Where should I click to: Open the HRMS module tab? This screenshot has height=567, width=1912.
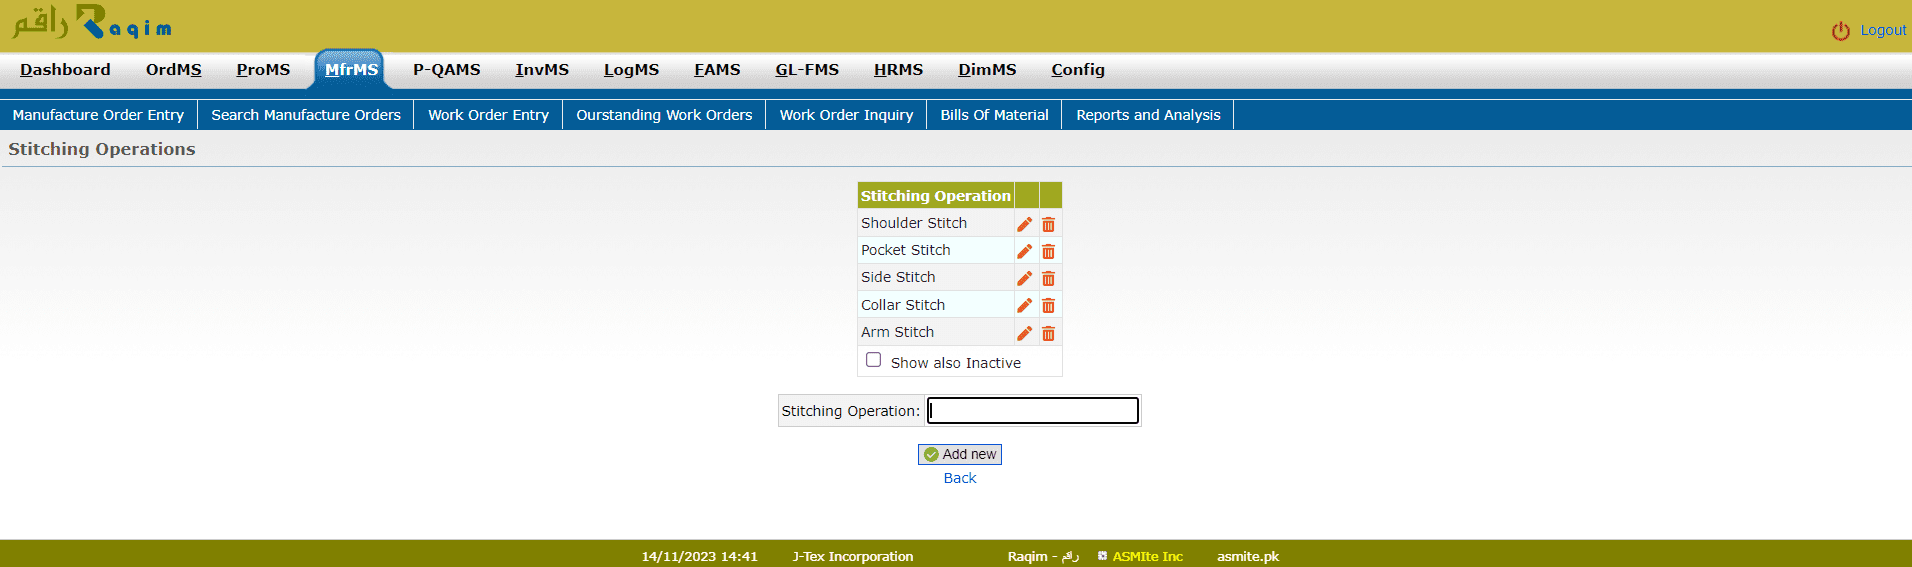898,70
